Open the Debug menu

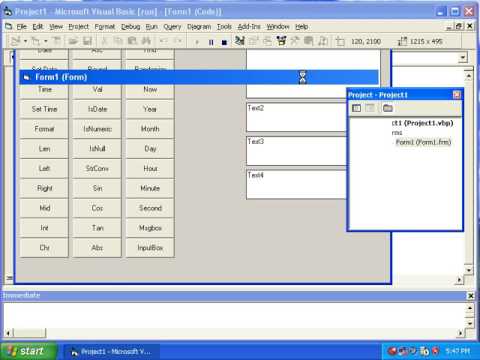coord(130,27)
